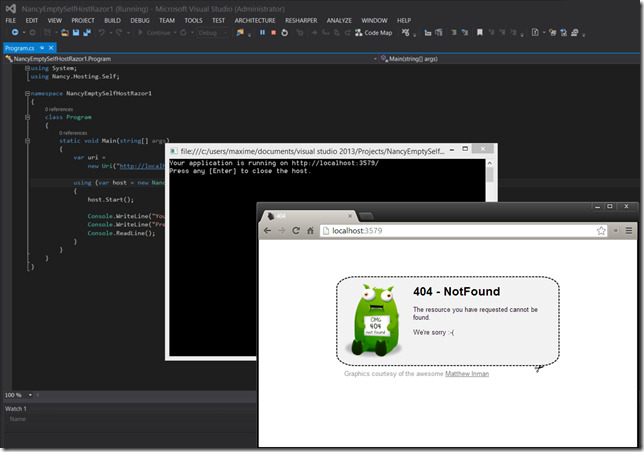
Task: Click the Continue debugging button
Action: (x=154, y=32)
